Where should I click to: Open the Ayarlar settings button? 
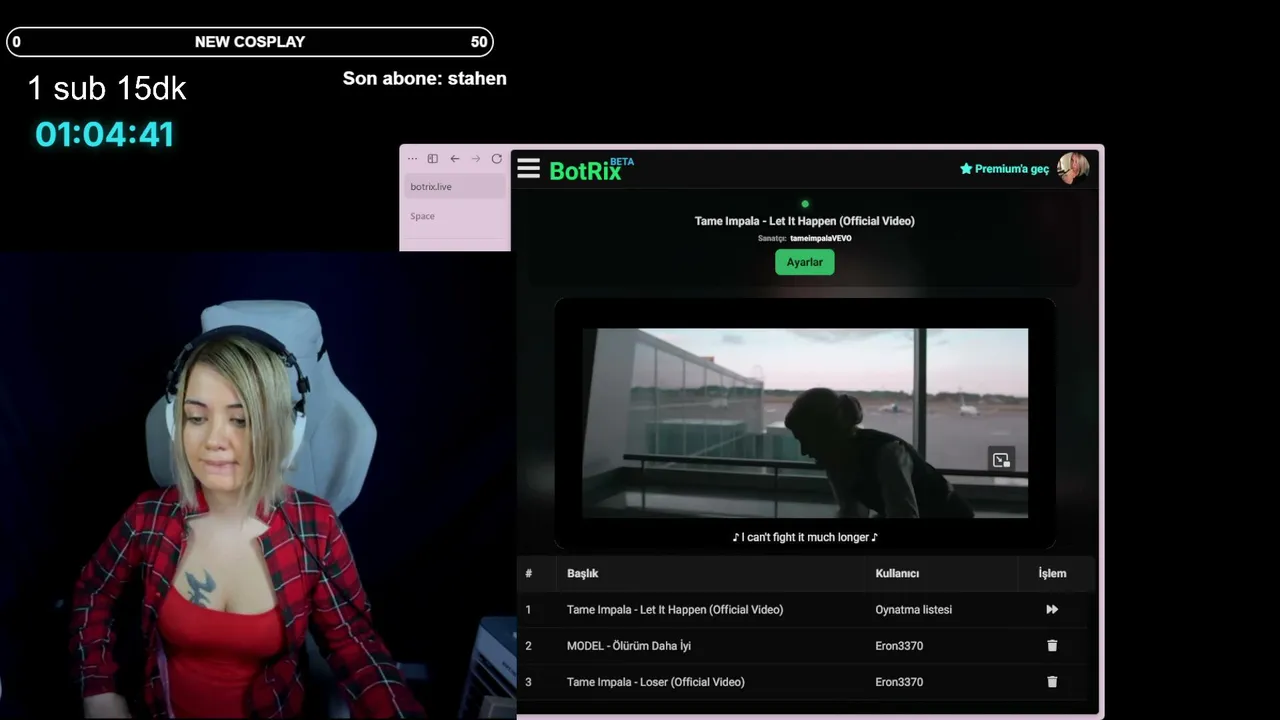804,262
